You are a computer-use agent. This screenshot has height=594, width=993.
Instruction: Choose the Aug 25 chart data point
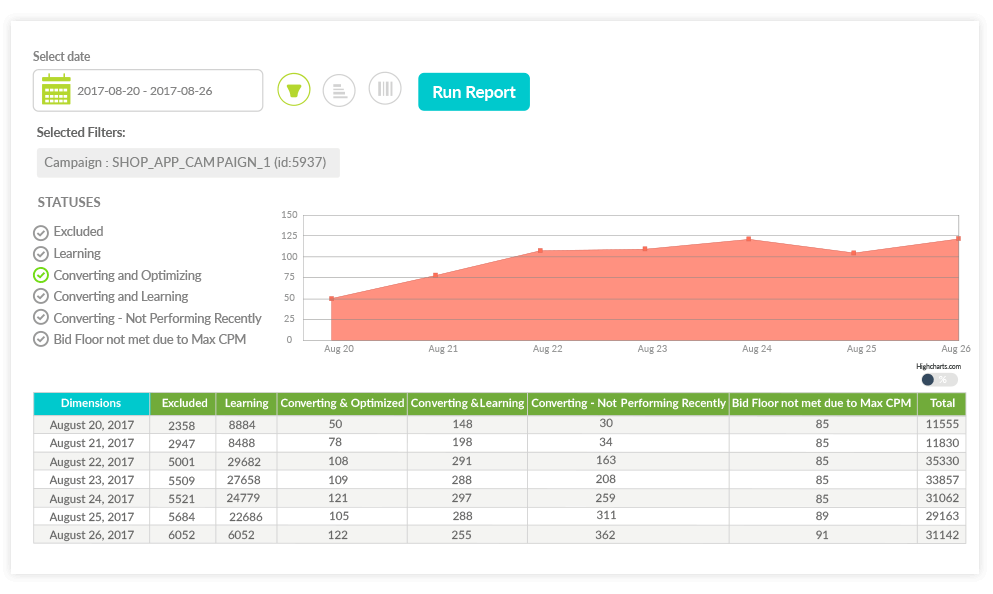click(854, 253)
